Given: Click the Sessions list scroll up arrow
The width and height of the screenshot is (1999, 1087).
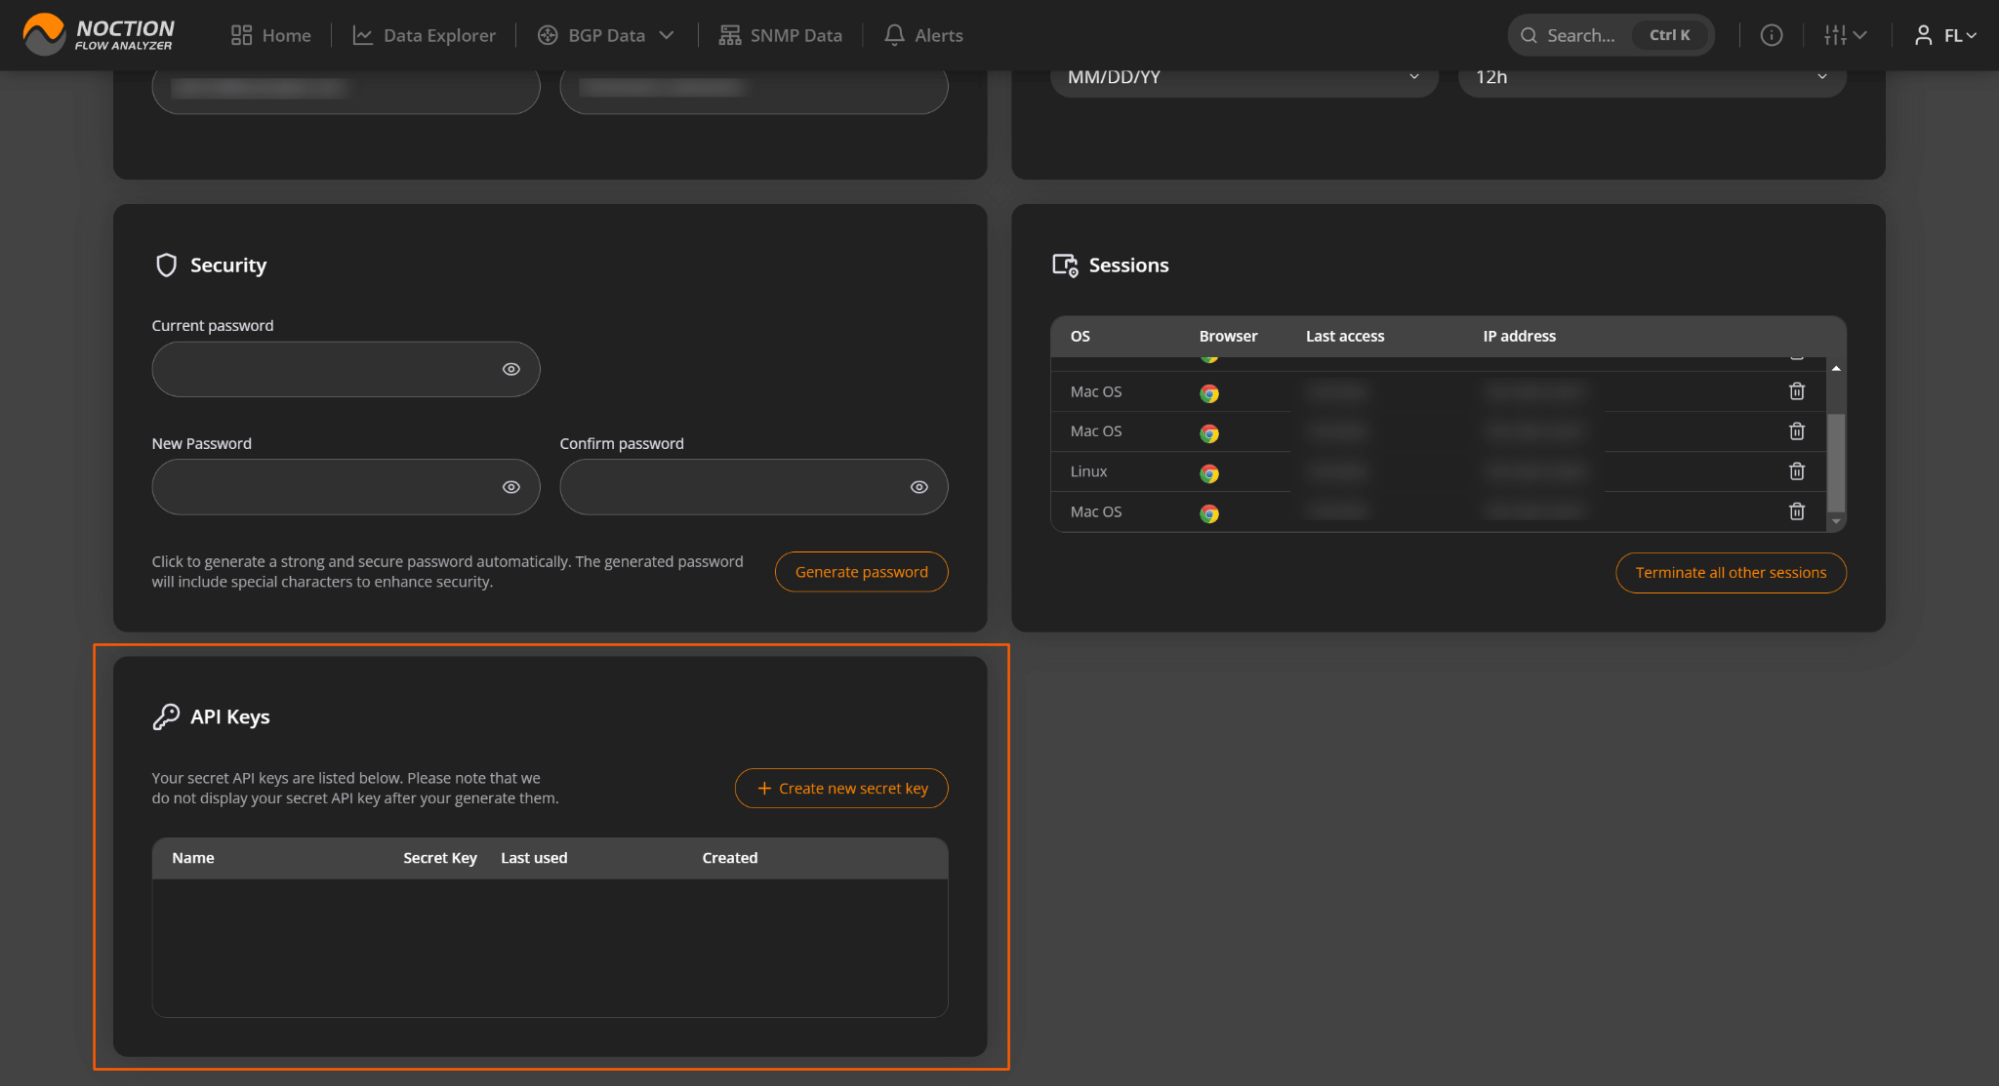Looking at the screenshot, I should 1836,368.
